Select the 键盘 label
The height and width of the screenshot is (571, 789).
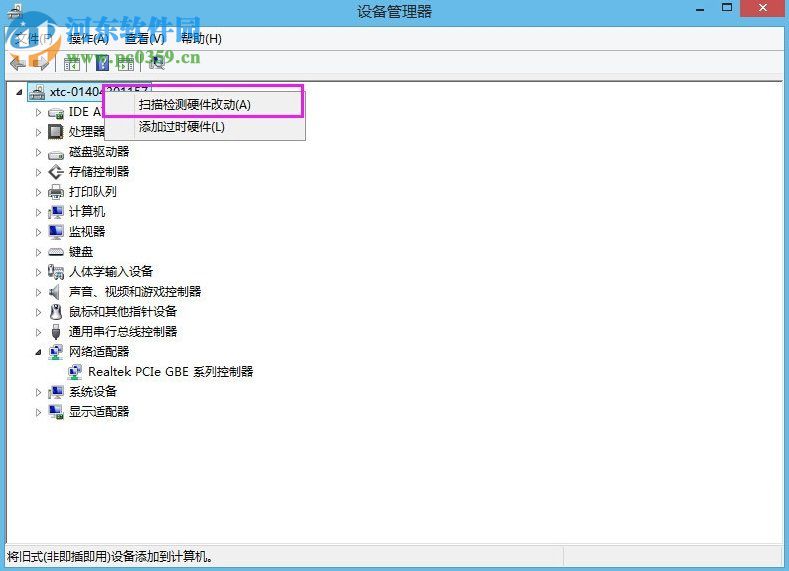point(81,252)
